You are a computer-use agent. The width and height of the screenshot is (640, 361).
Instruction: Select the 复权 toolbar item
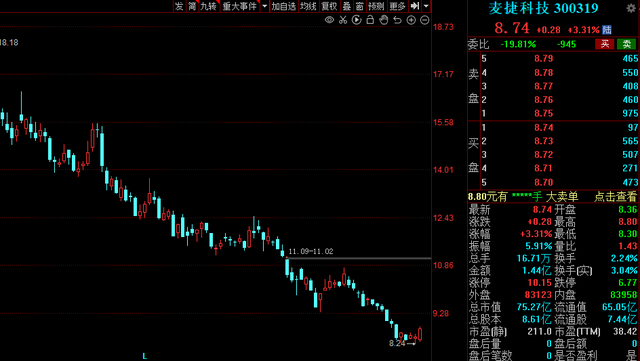pos(329,6)
